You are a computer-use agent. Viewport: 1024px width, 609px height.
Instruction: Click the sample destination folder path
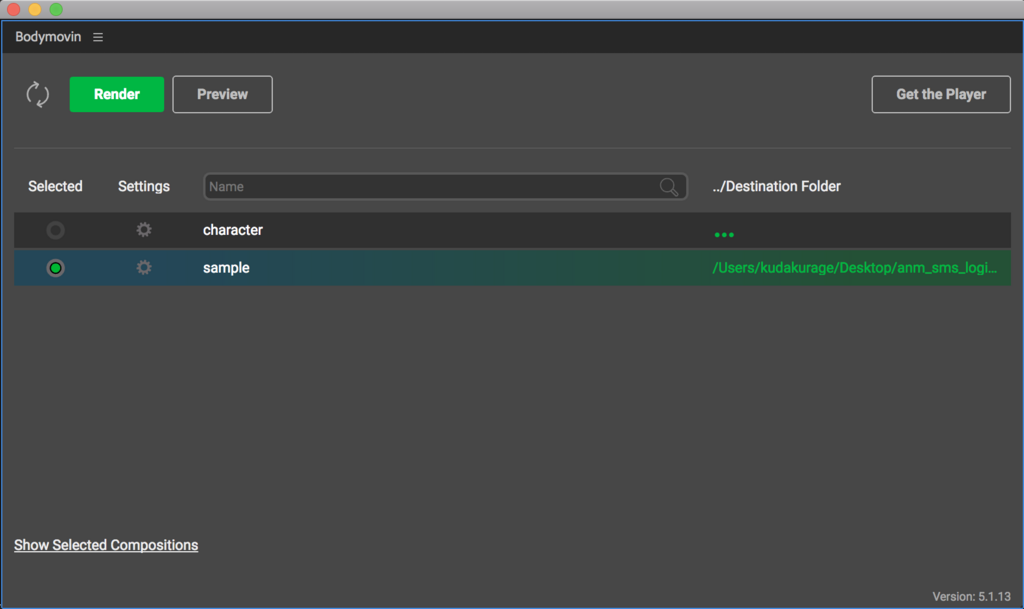pos(854,268)
